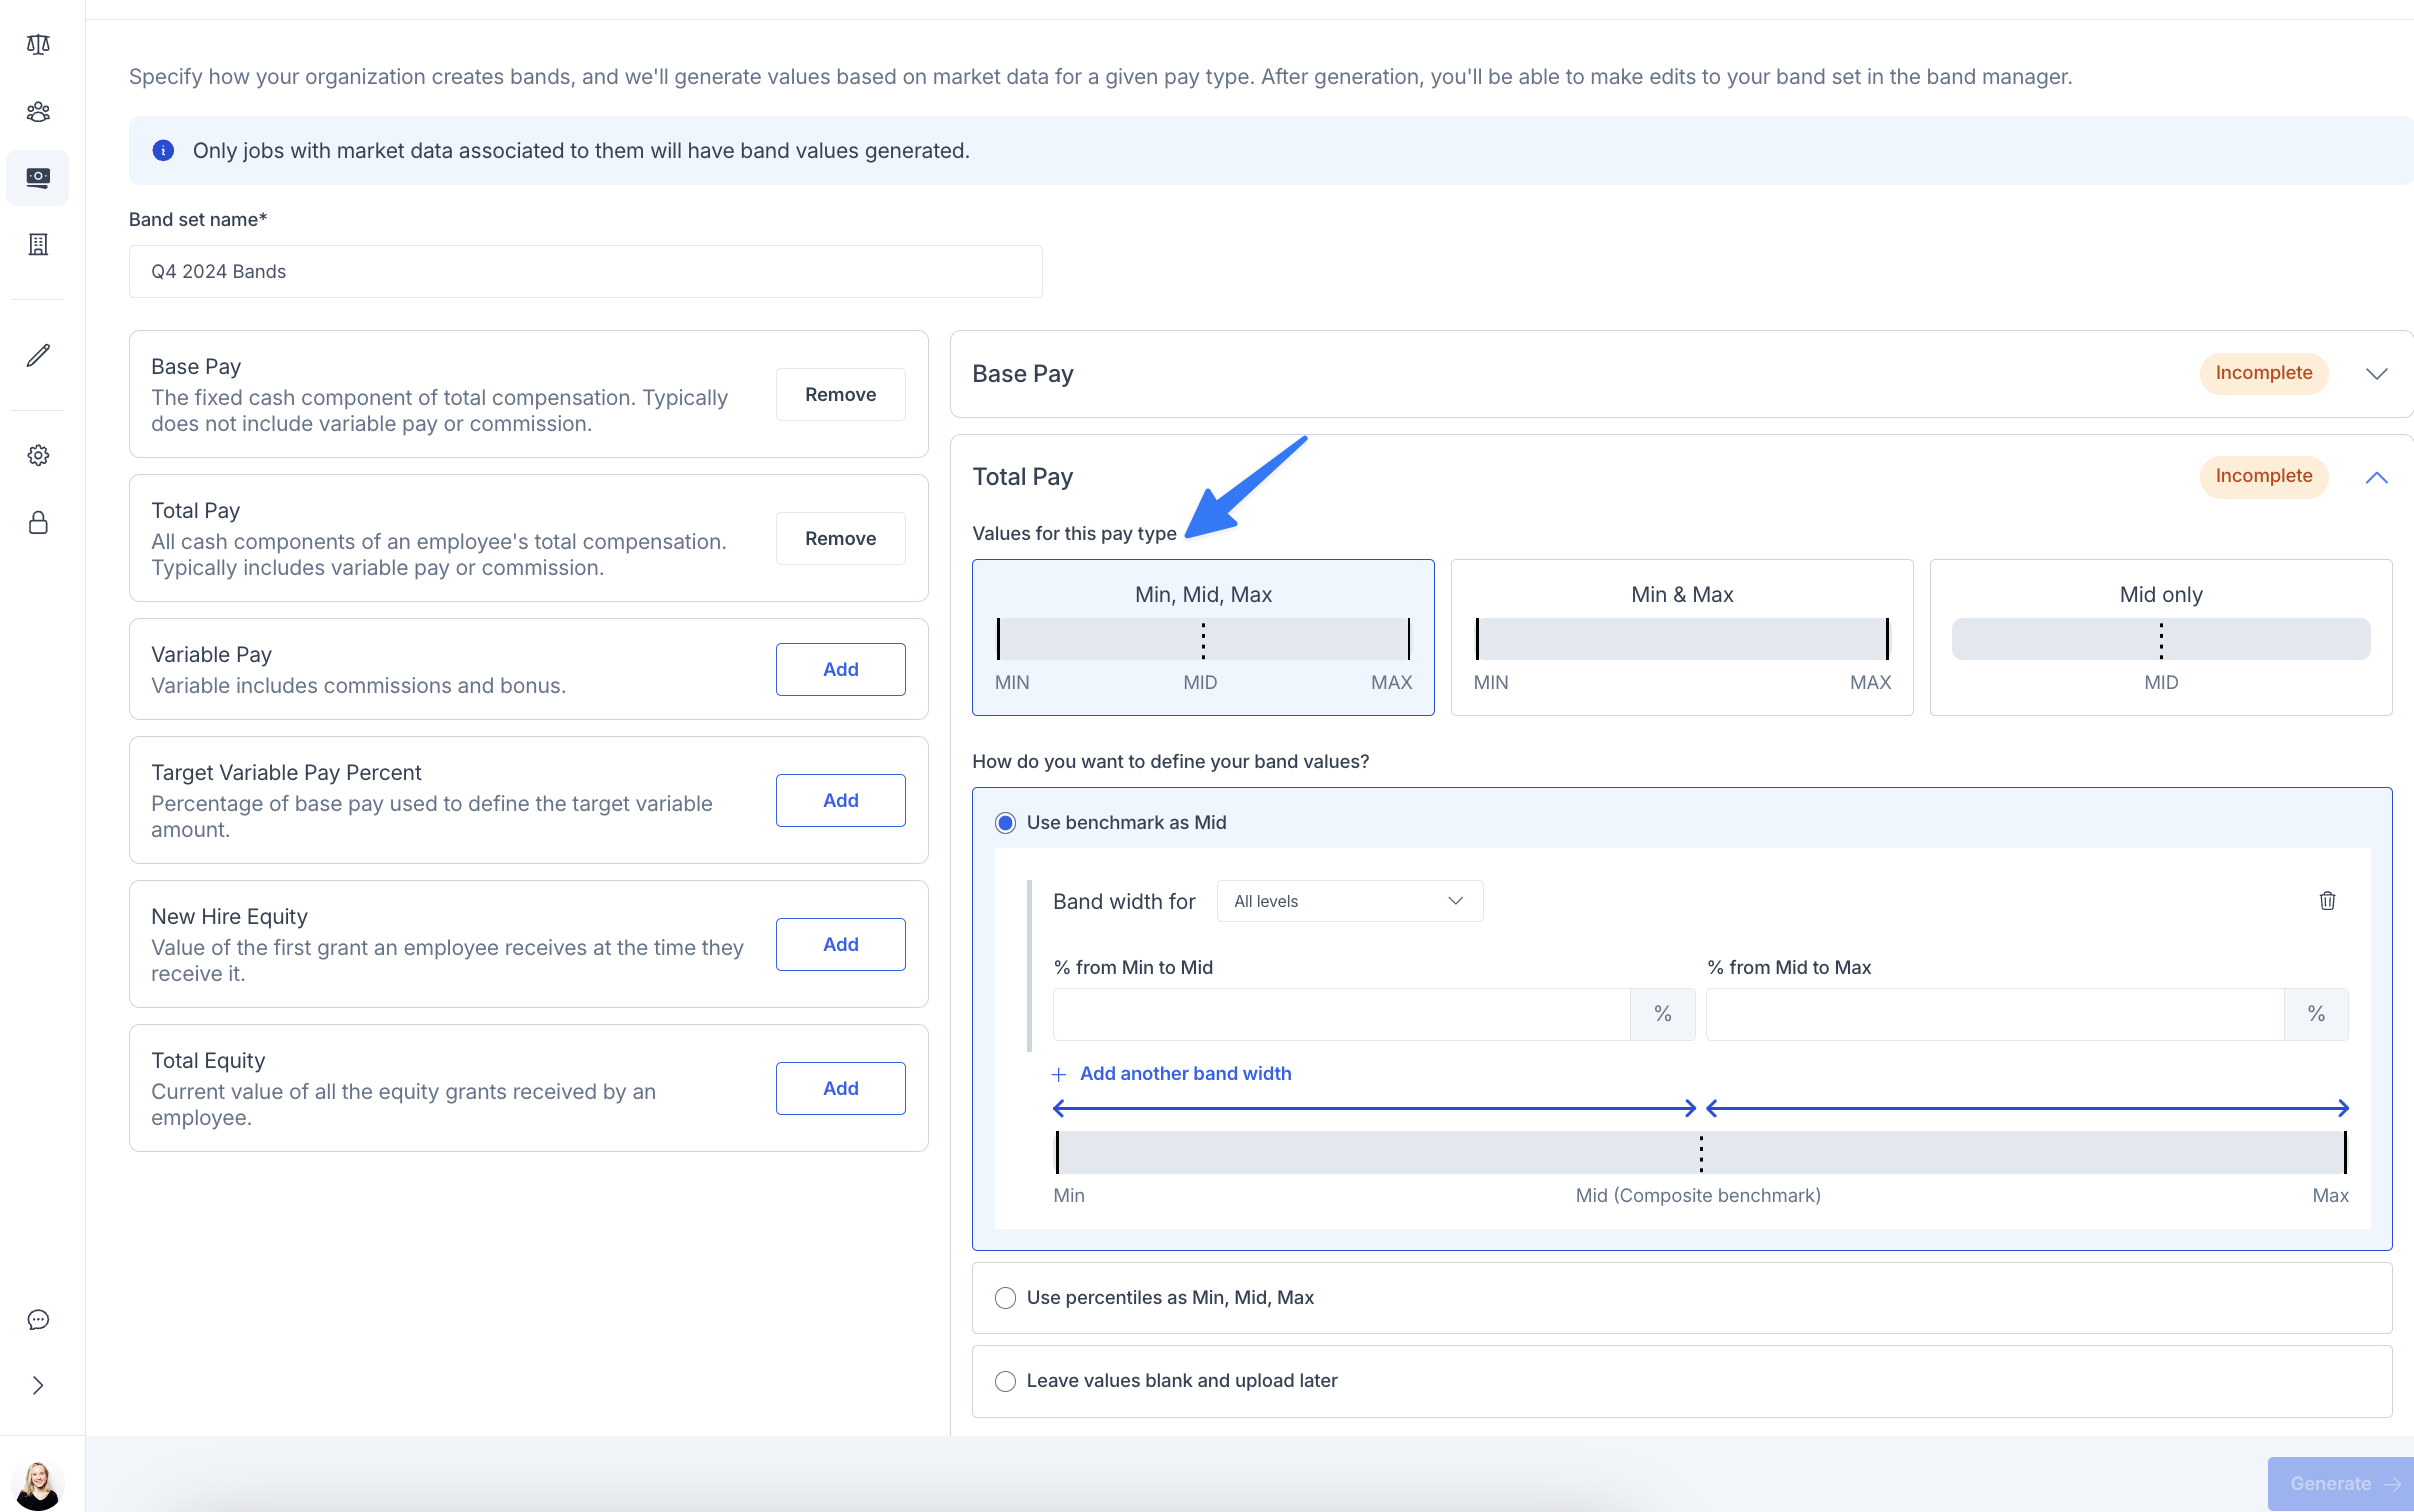Open the chat bubble icon
The width and height of the screenshot is (2414, 1512).
[x=38, y=1319]
